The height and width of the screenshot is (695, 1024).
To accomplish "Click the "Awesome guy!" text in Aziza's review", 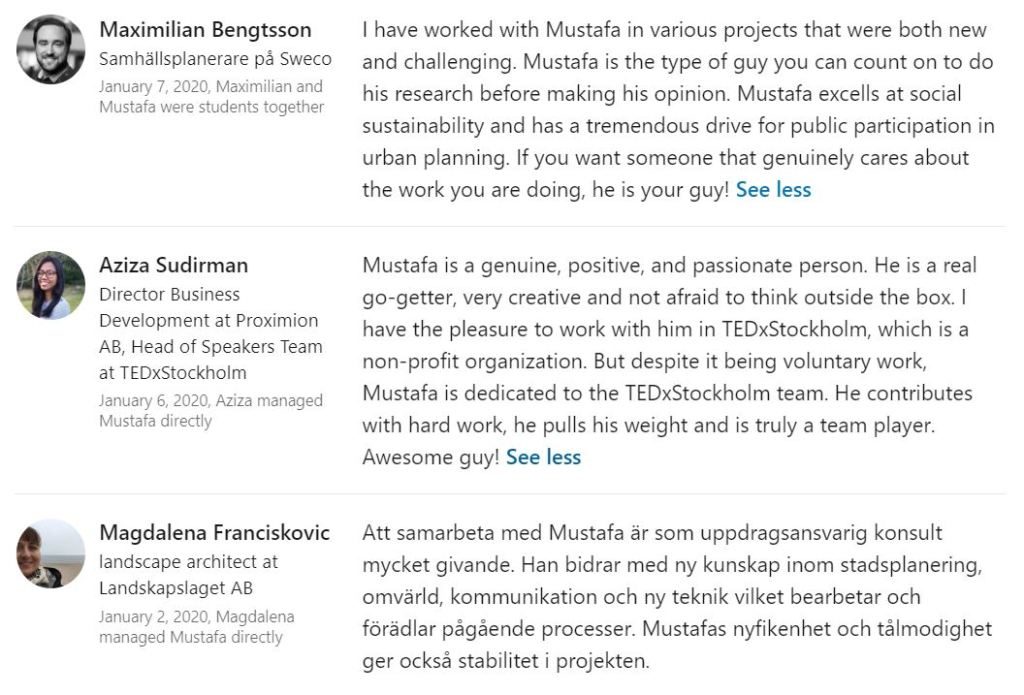I will (429, 457).
